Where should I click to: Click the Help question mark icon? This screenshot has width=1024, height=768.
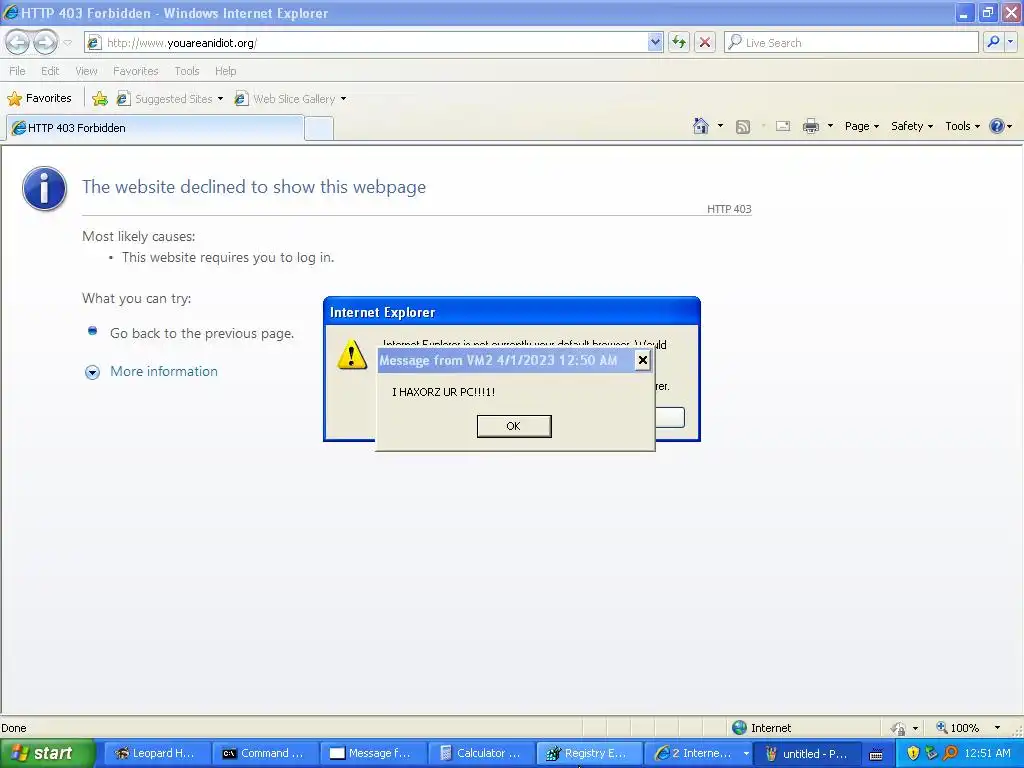pos(997,126)
